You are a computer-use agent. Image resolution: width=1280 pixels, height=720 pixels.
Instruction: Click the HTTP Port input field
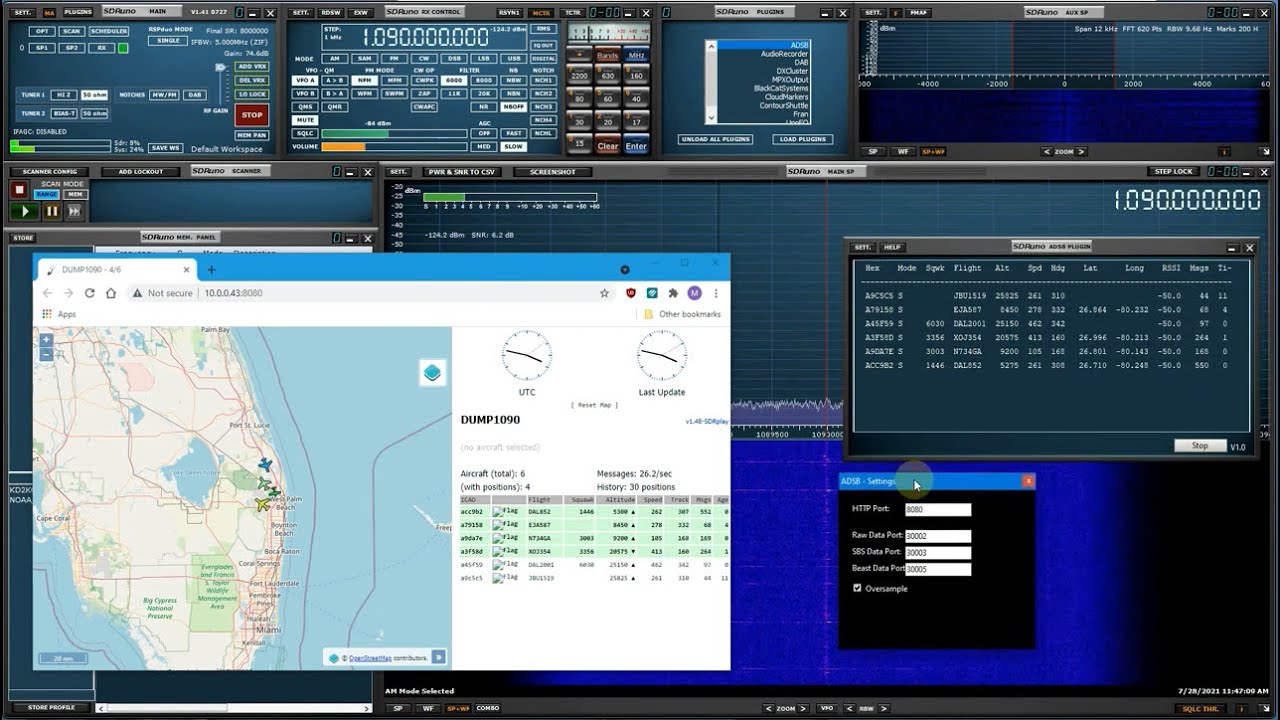[x=937, y=510]
